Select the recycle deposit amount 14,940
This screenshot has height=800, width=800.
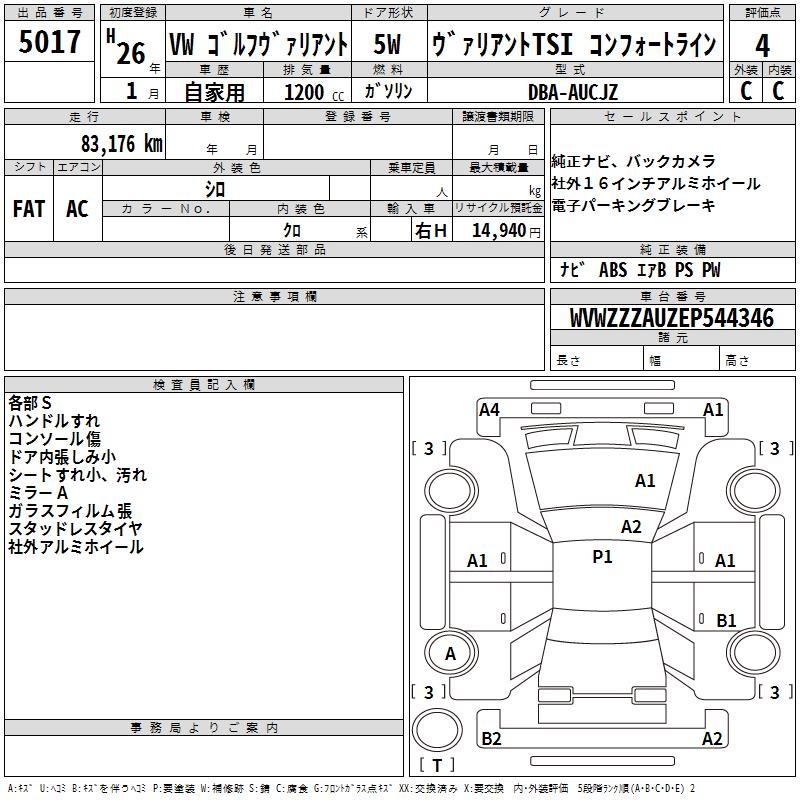[x=498, y=231]
